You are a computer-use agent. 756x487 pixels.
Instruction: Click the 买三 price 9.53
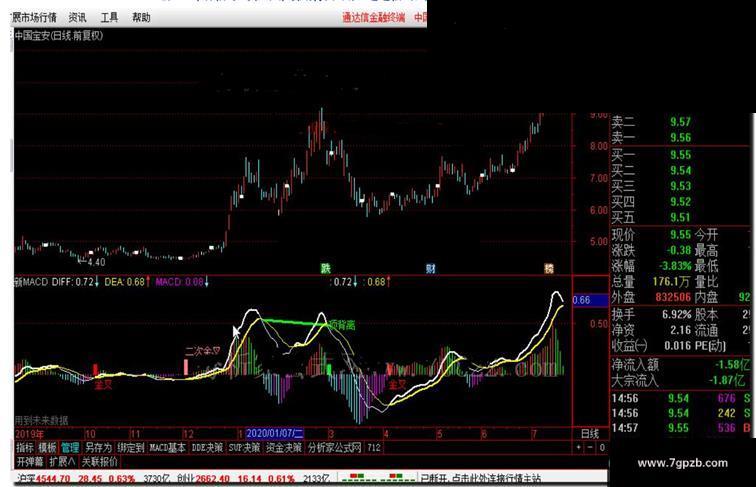click(680, 186)
